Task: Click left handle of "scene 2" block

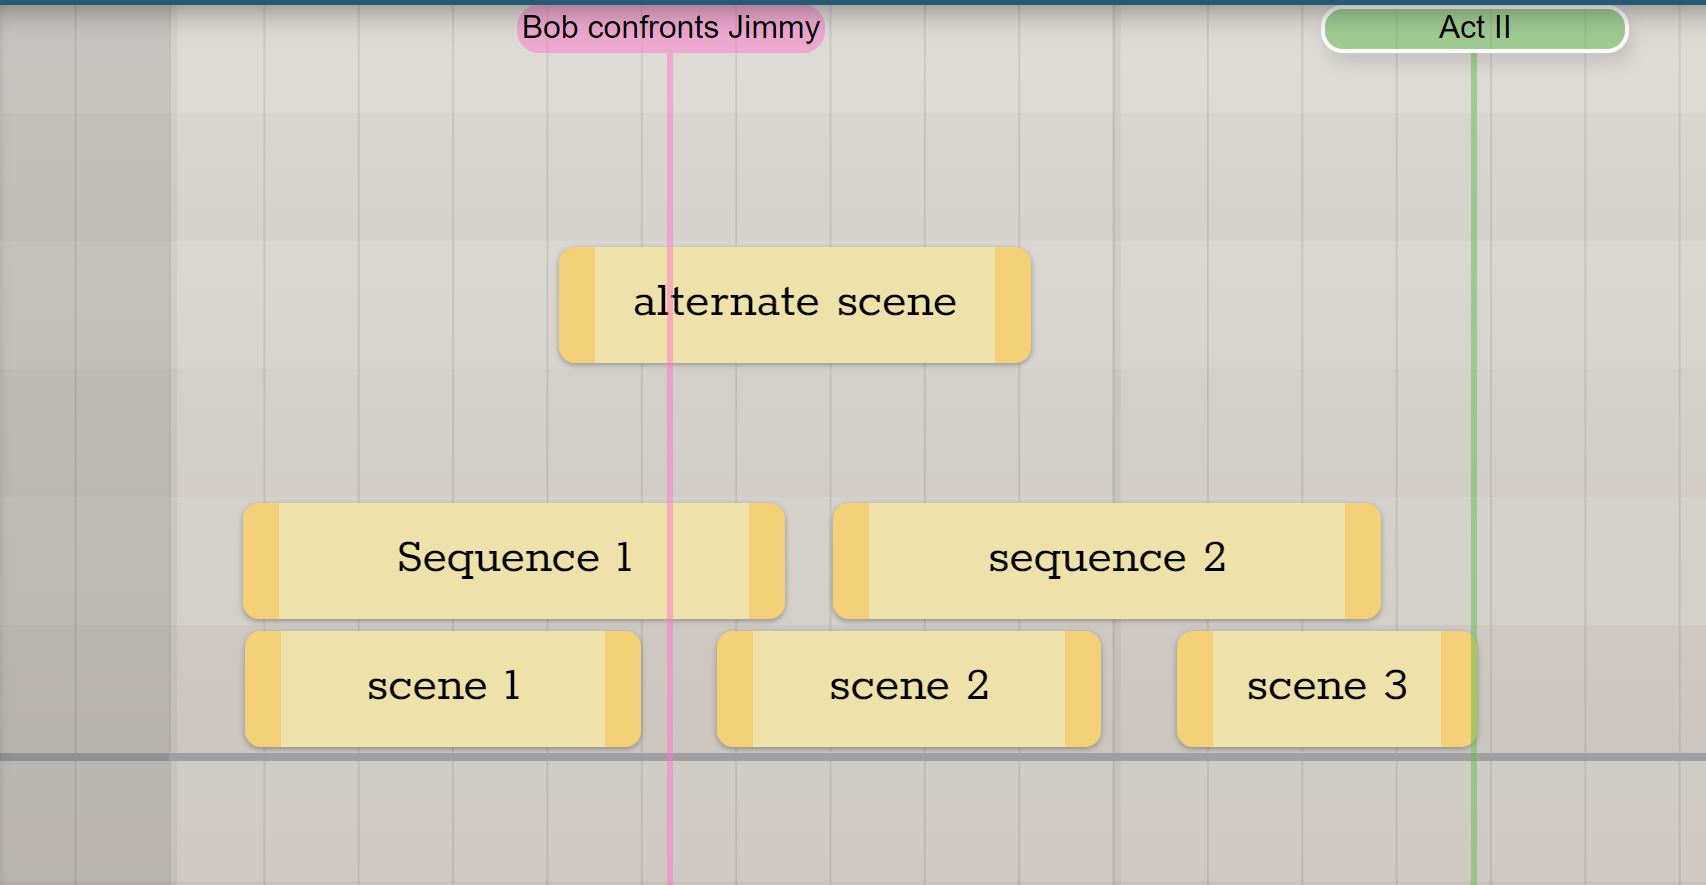Action: tap(735, 689)
